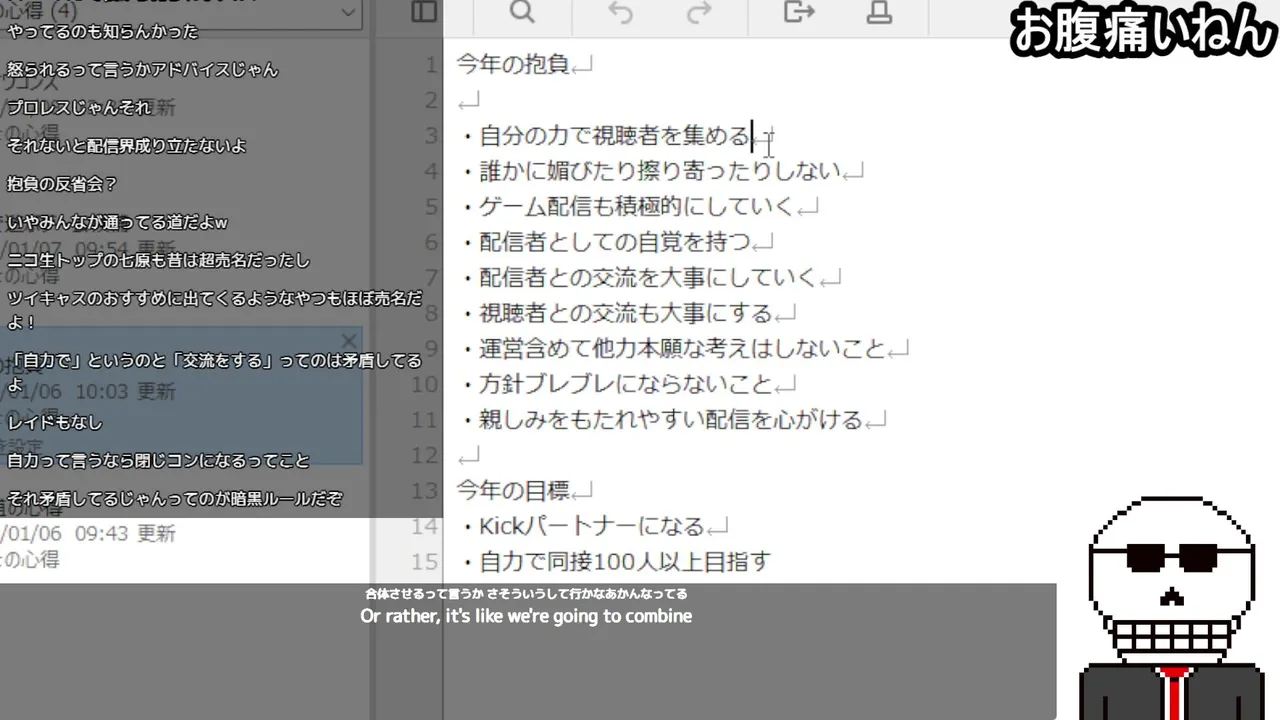The image size is (1280, 720).
Task: Click the line 自力で同接100人以上目指す
Action: click(x=617, y=562)
